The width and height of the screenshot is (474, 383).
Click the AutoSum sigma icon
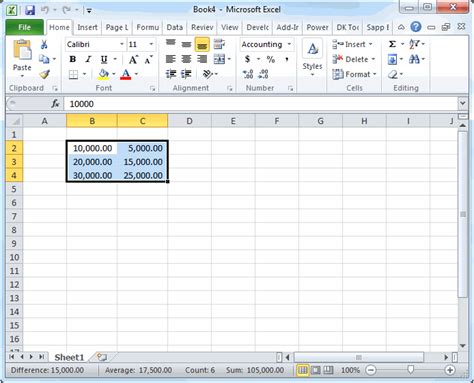pyautogui.click(x=393, y=44)
